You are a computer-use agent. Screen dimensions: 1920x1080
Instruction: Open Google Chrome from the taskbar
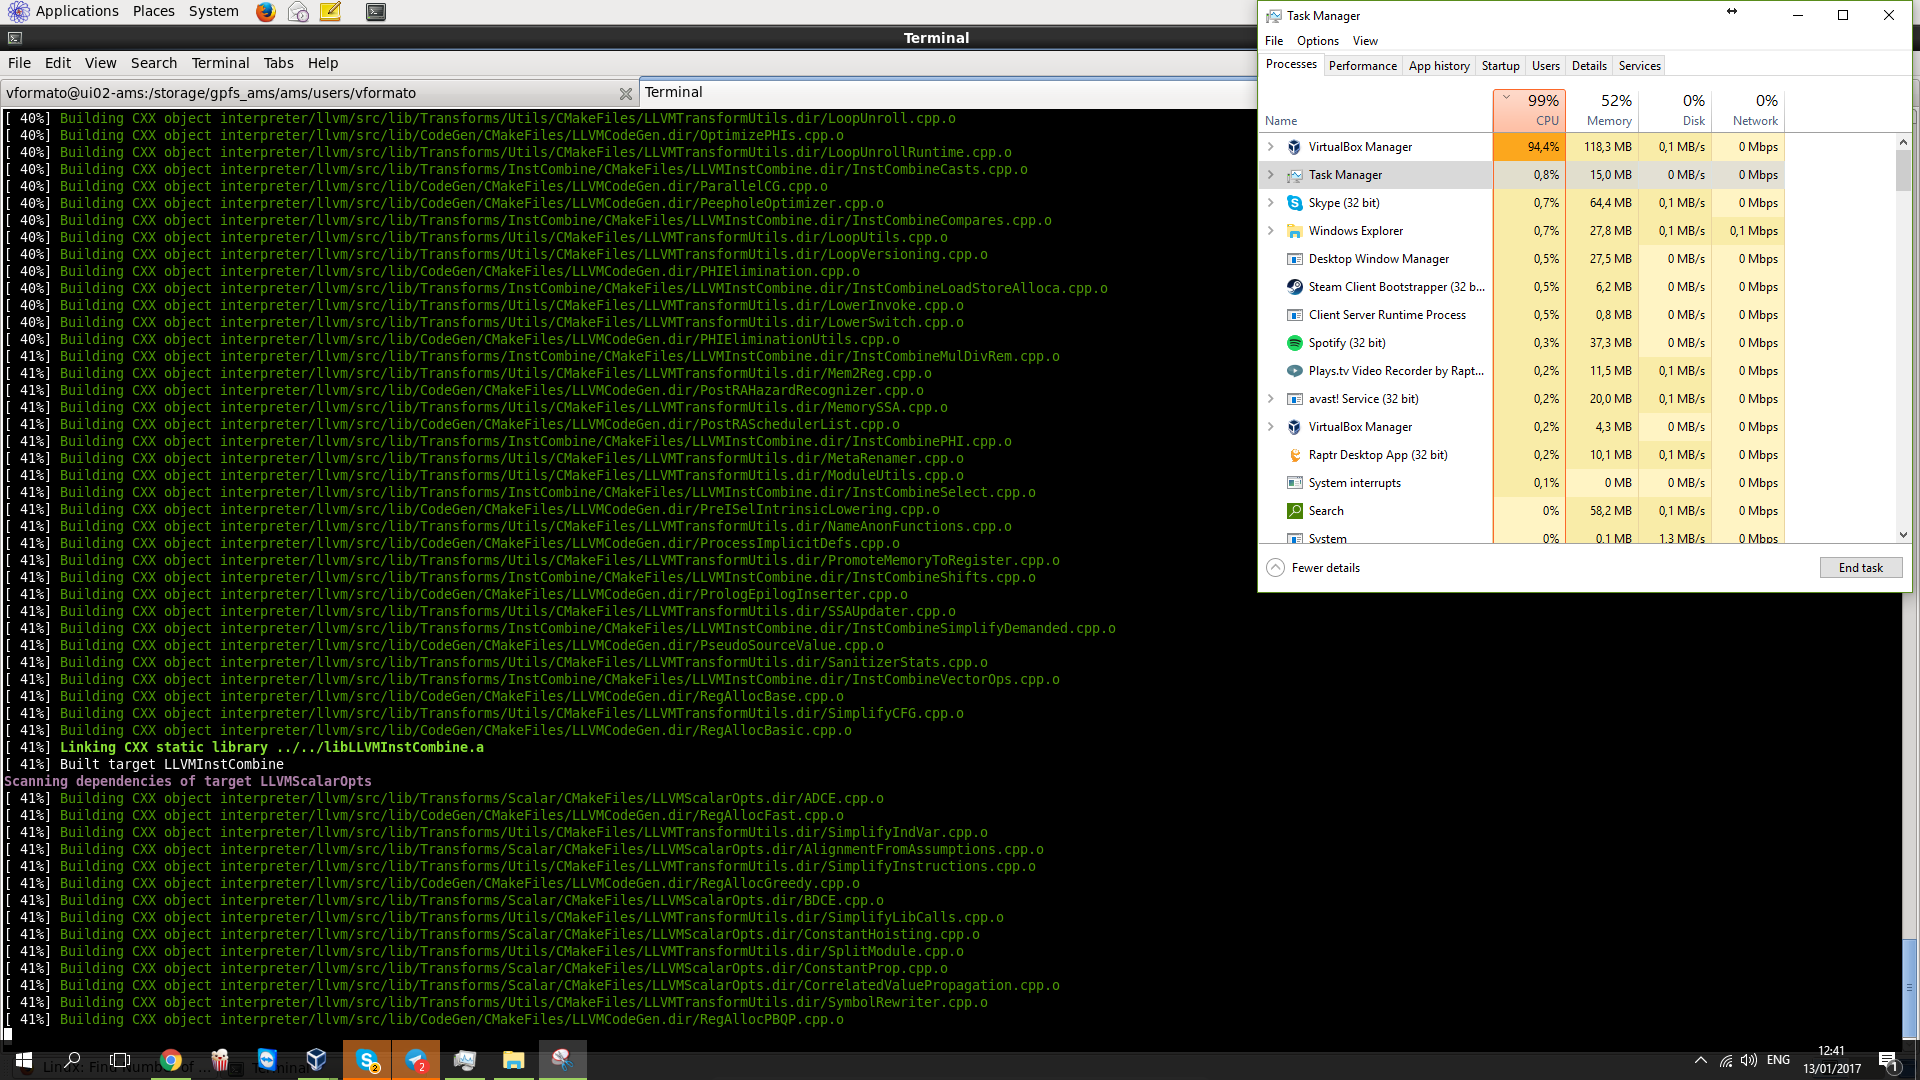(171, 1060)
